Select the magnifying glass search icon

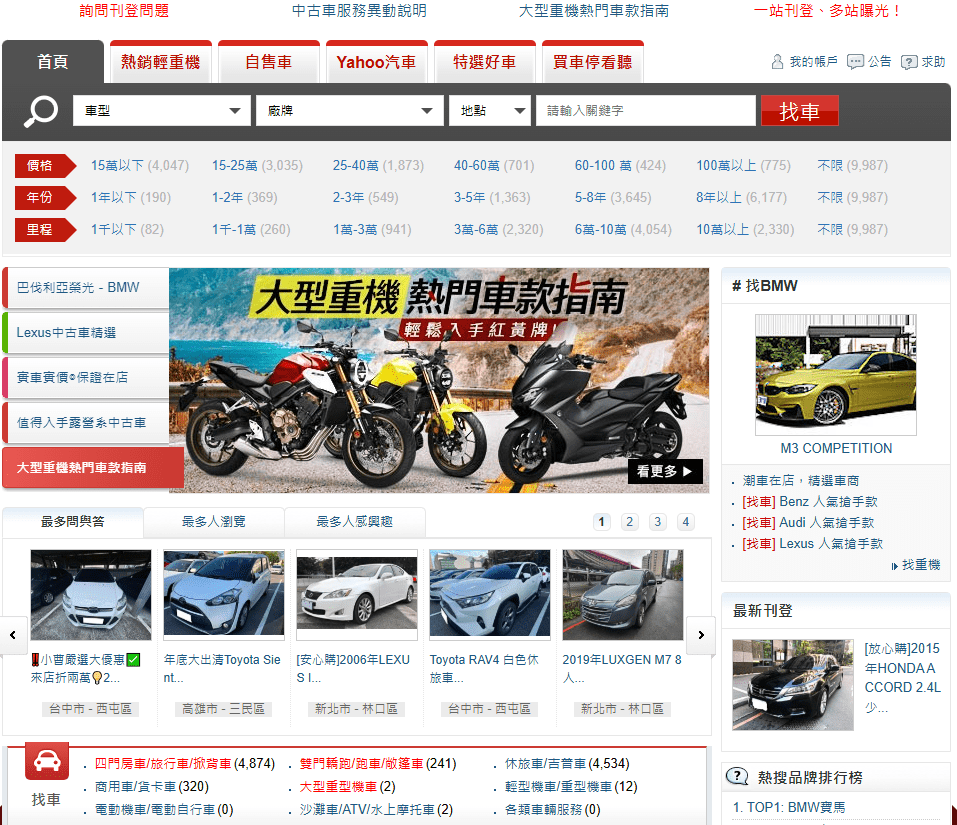point(40,111)
